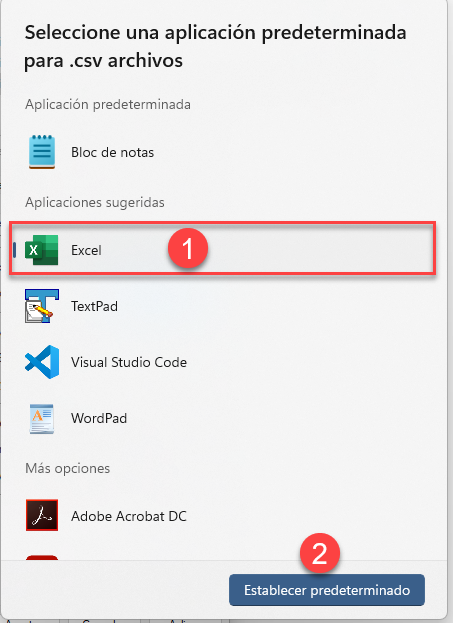453x623 pixels.
Task: Choose the Excel text label
Action: tap(86, 250)
